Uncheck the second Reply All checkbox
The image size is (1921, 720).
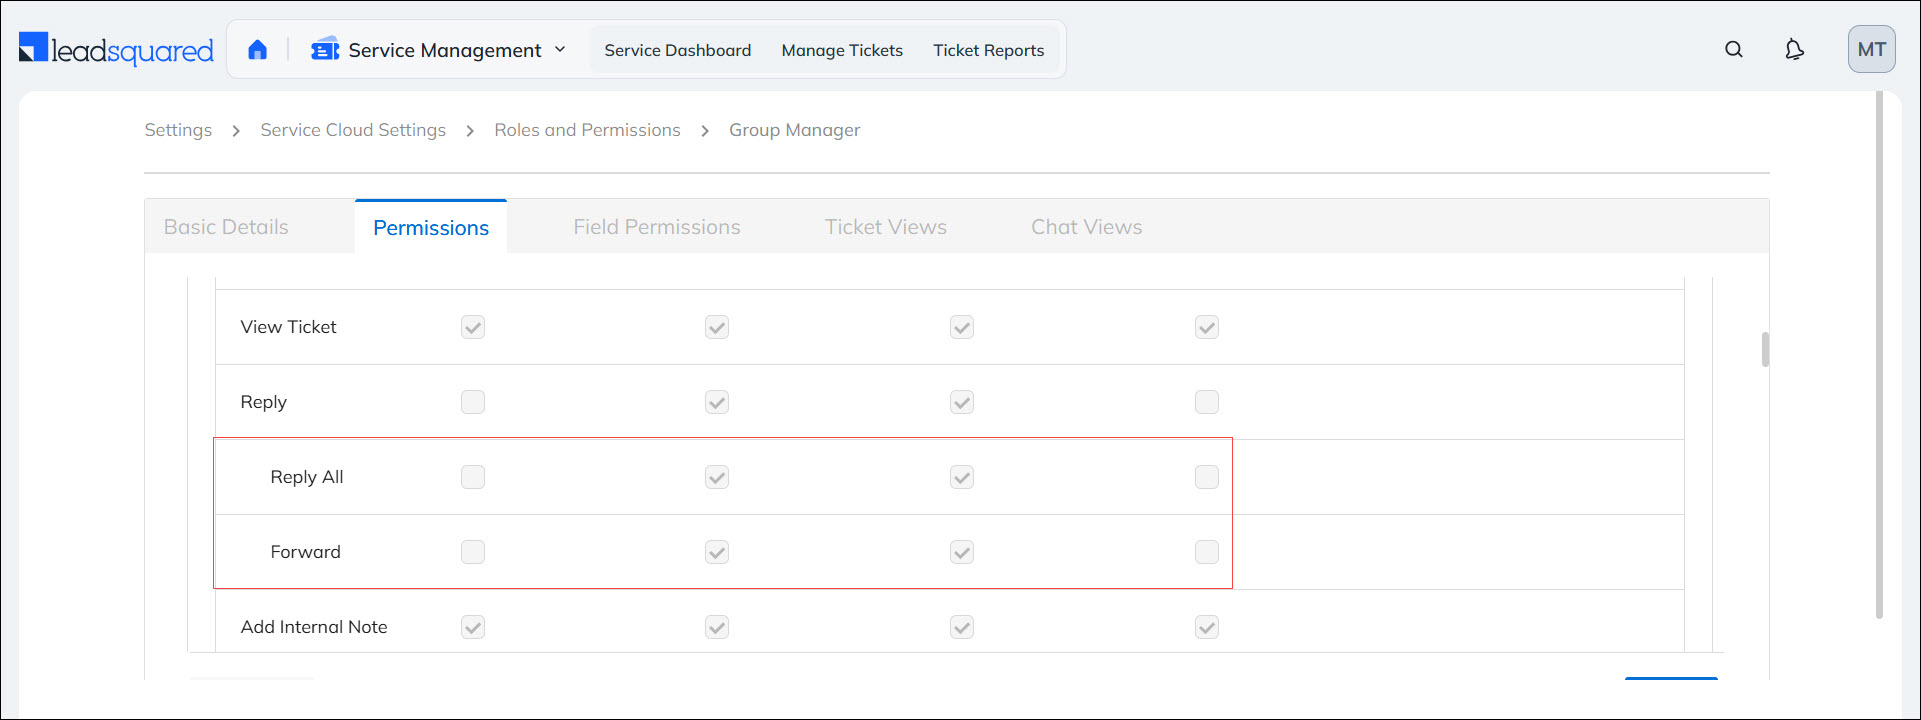(x=717, y=477)
